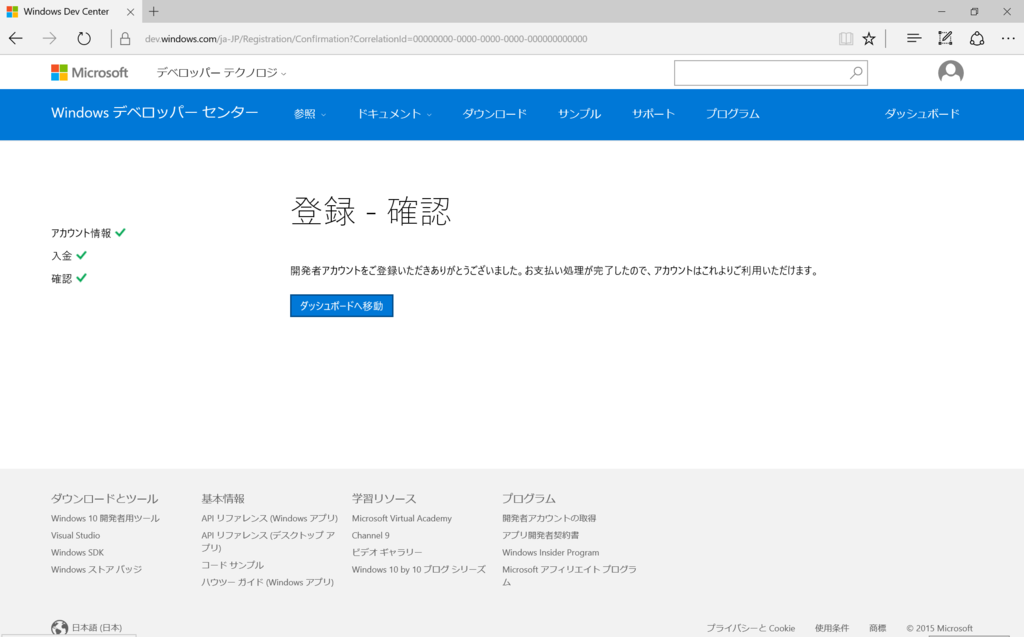Select the アカウント情報 step in sidebar
This screenshot has width=1024, height=637.
[x=81, y=233]
